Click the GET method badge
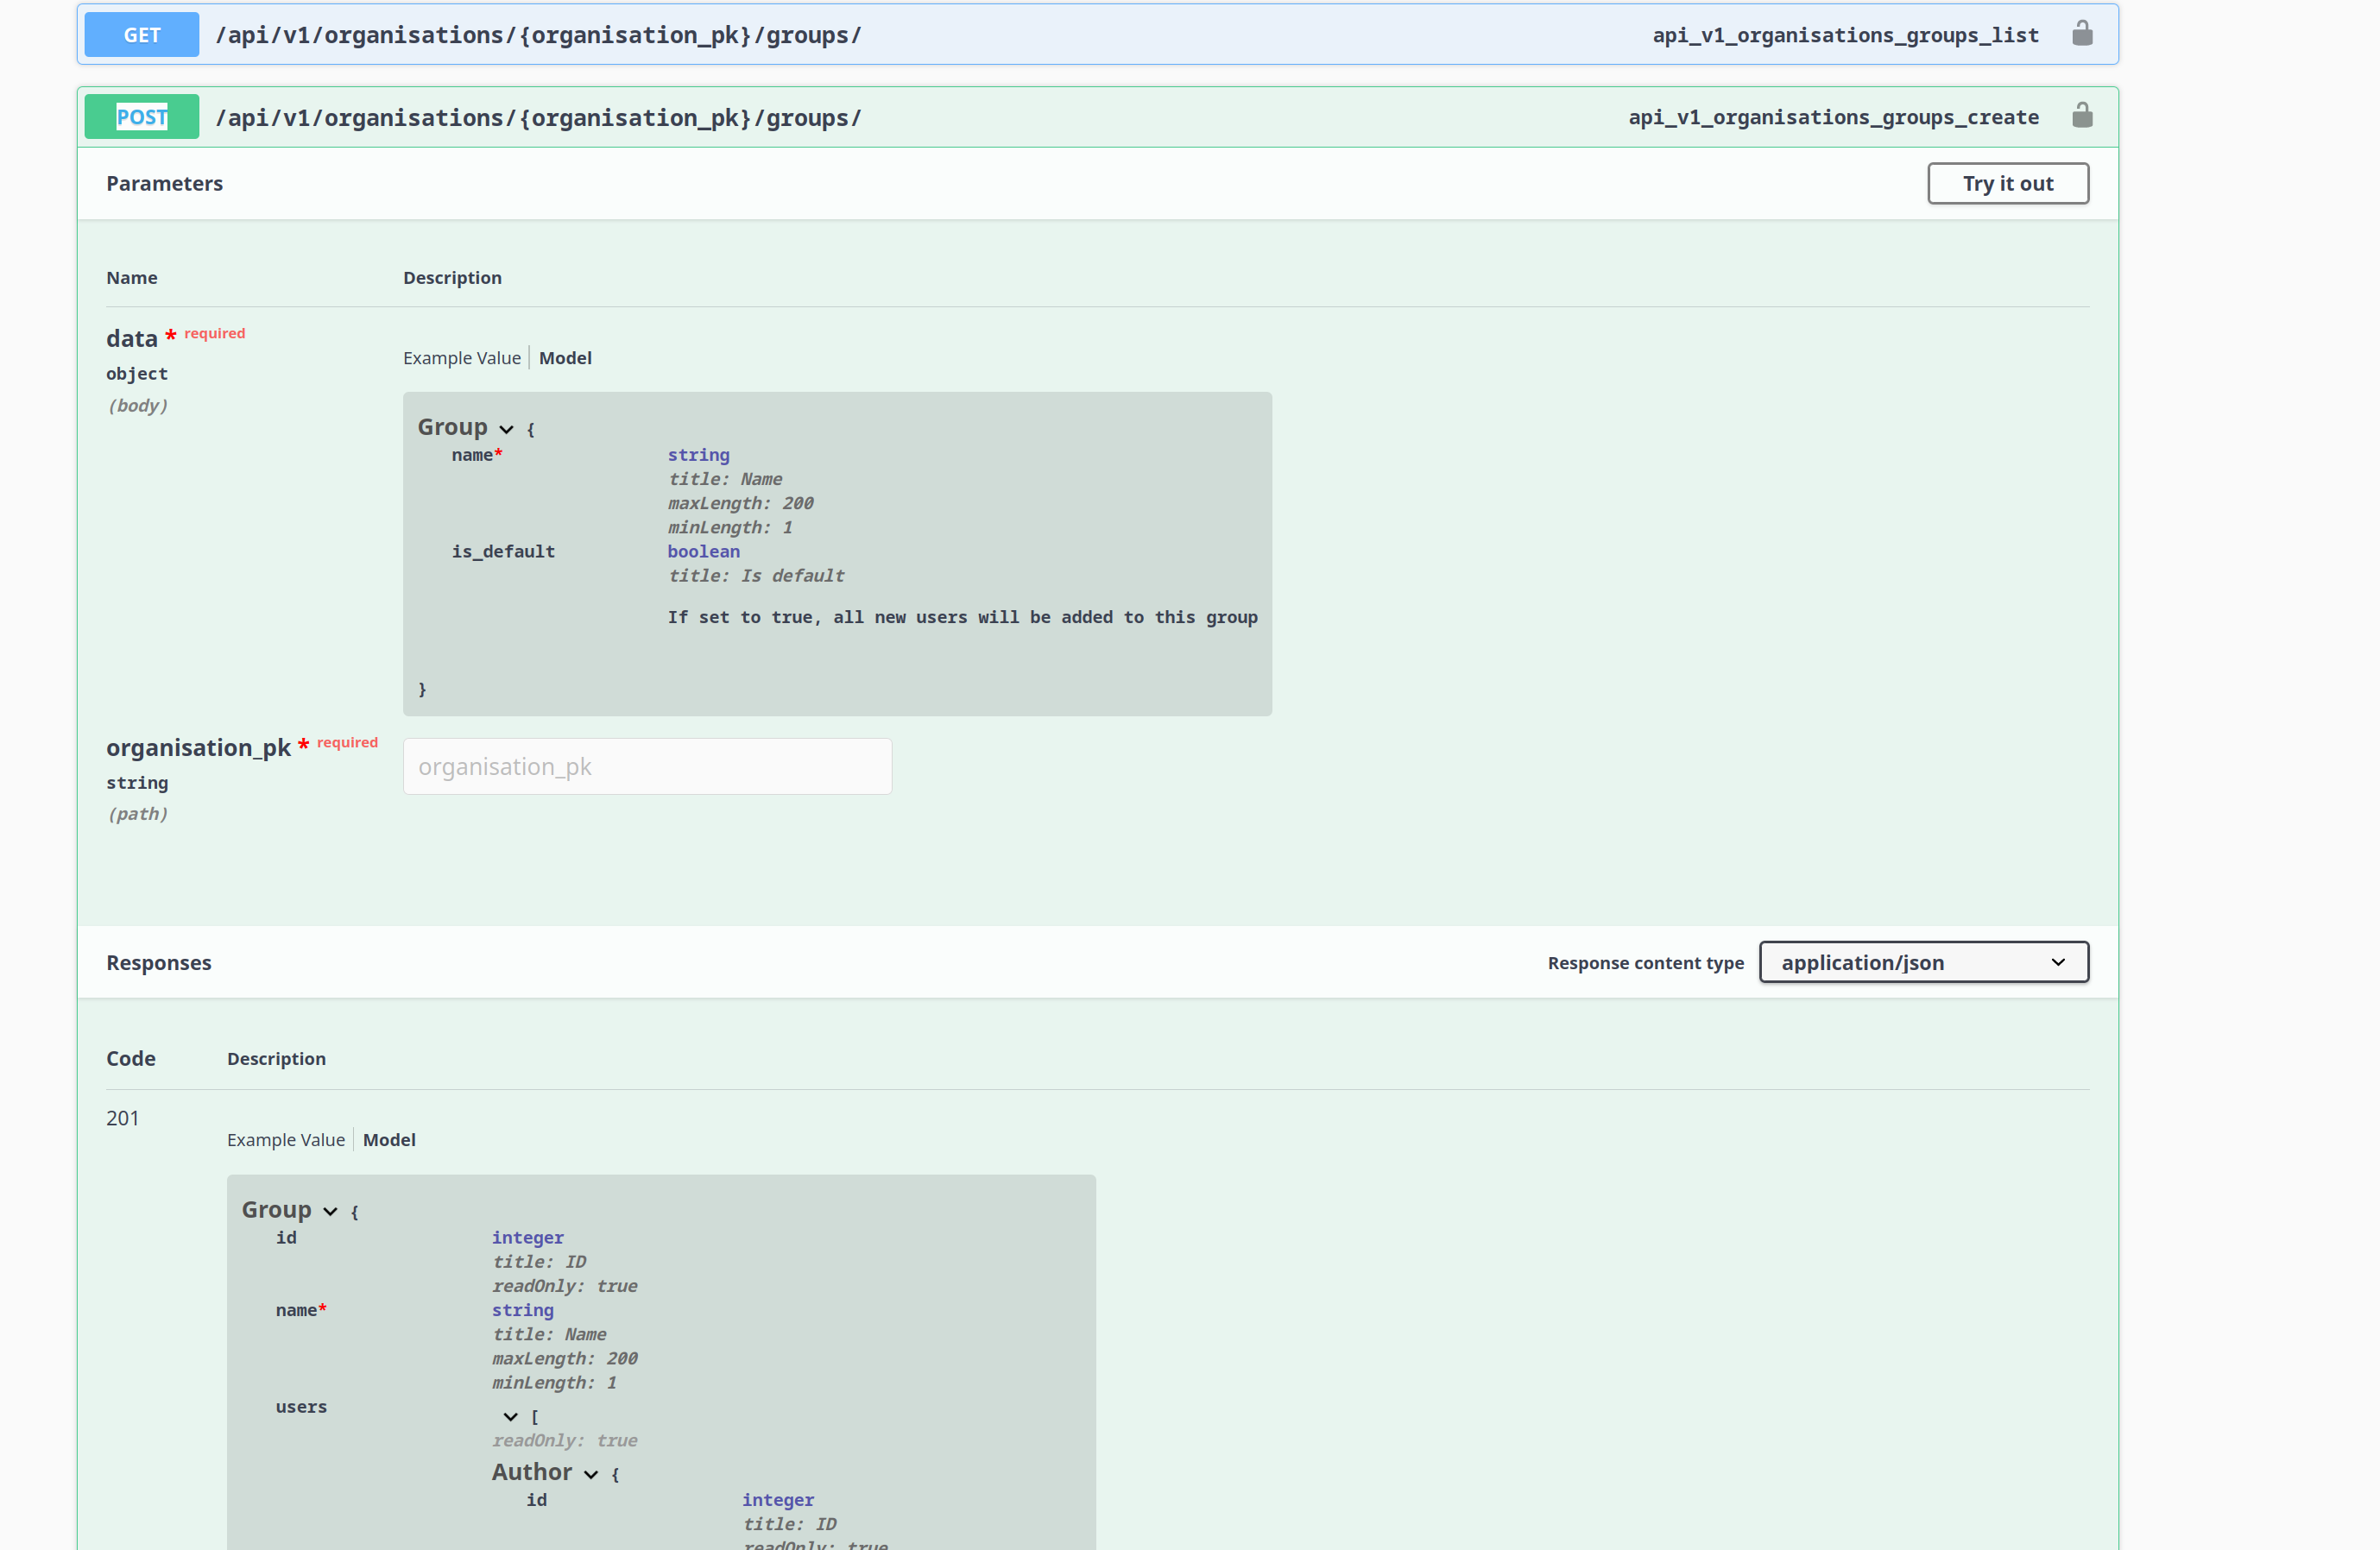This screenshot has width=2380, height=1550. 141,33
